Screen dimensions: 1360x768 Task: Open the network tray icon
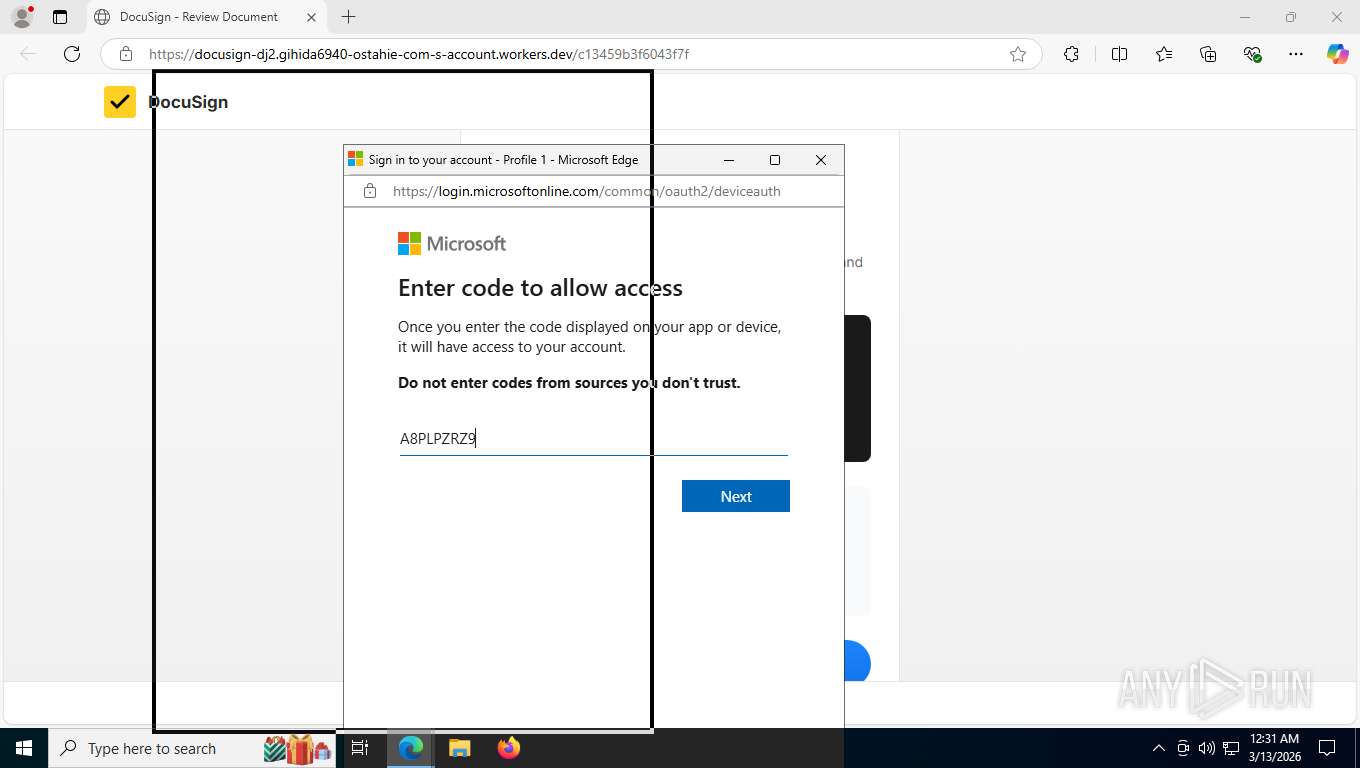tap(1231, 748)
